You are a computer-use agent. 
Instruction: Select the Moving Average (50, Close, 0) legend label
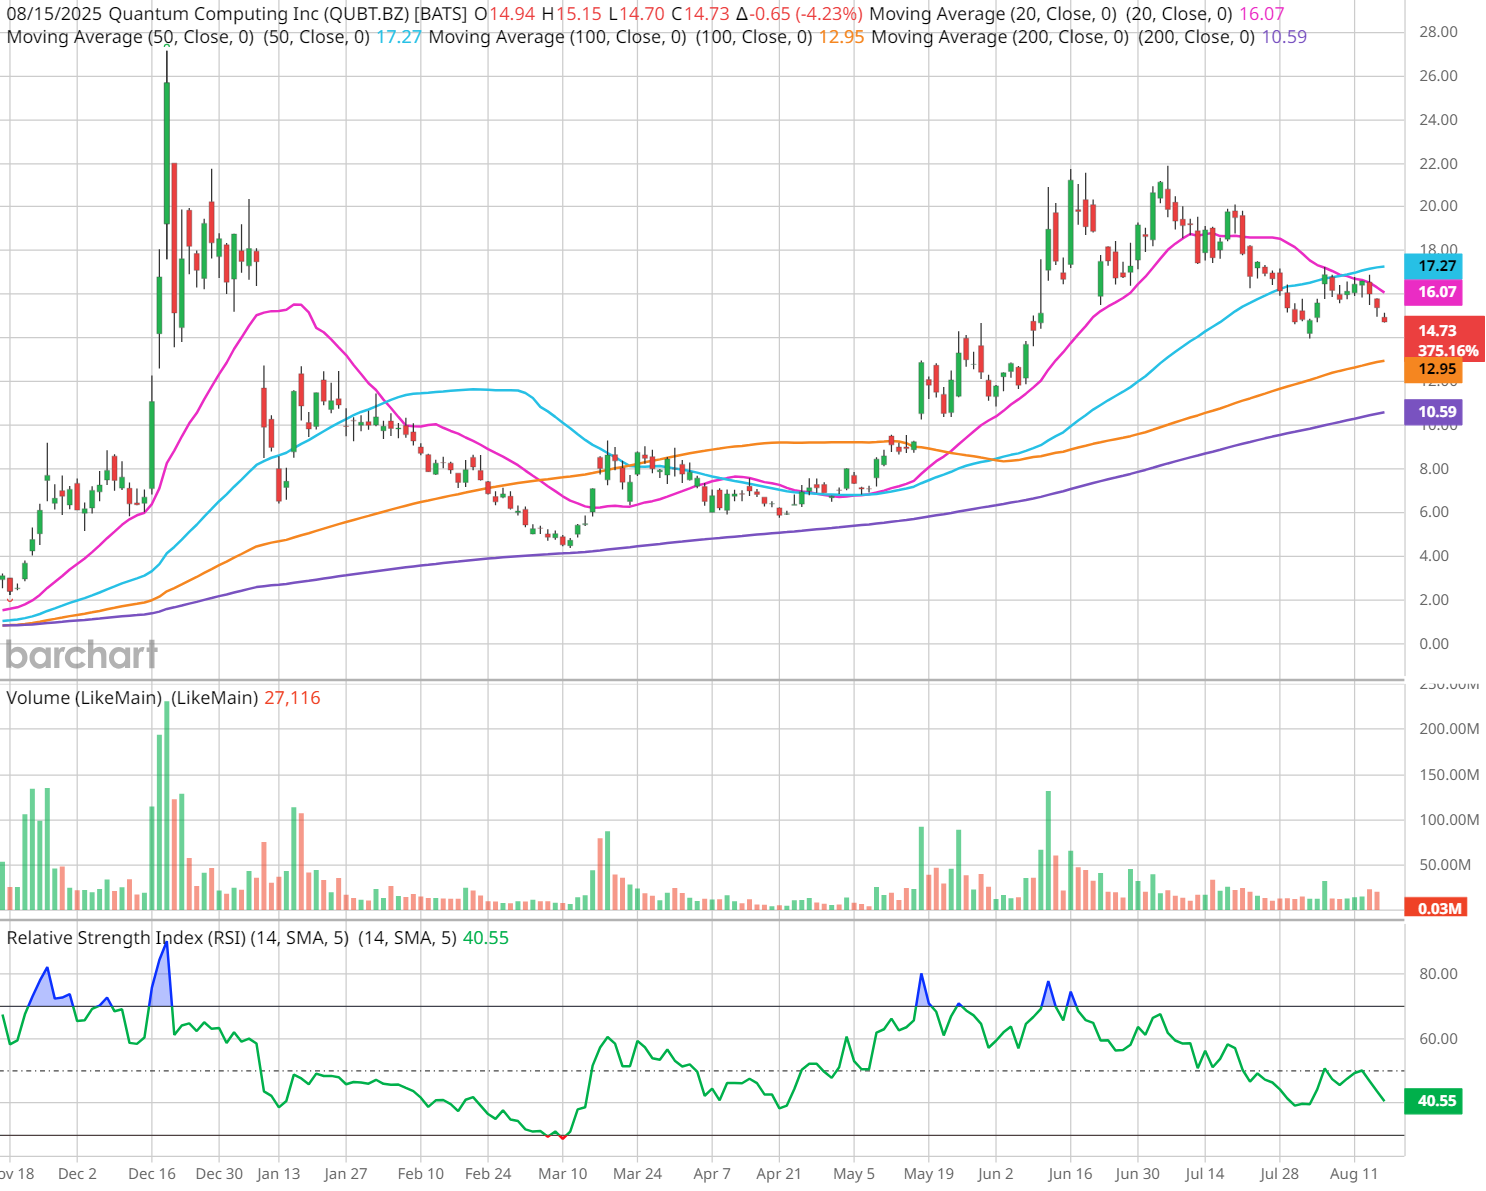tap(130, 37)
